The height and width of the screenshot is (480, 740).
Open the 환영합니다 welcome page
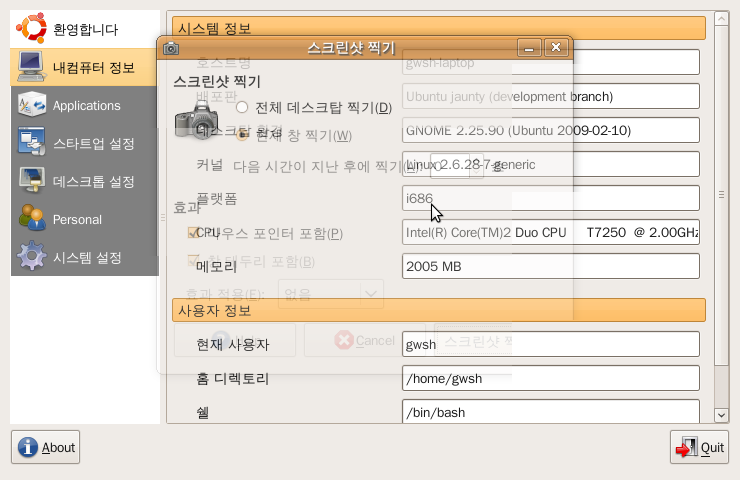click(85, 29)
